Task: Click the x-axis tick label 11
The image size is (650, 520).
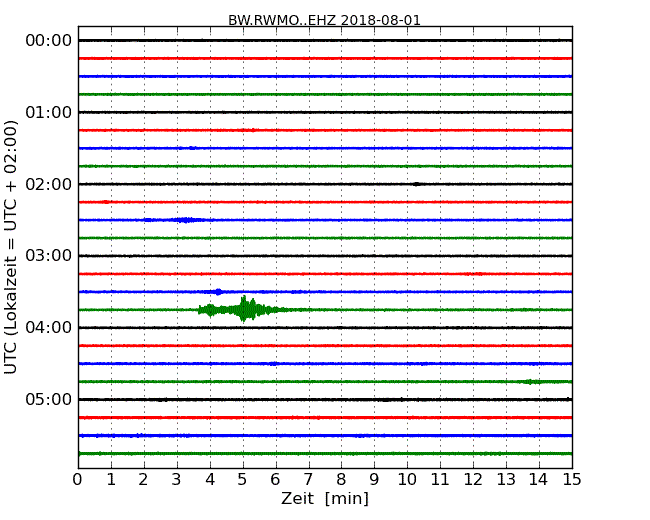Action: tap(440, 480)
